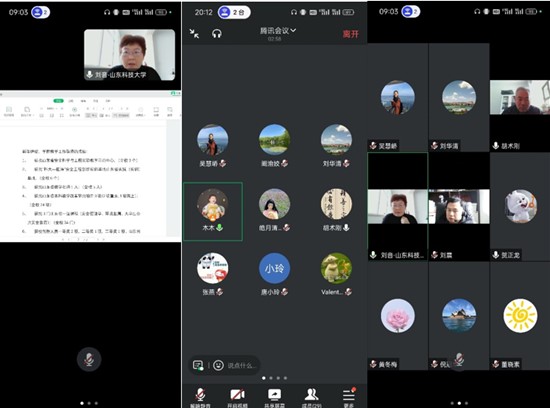Viewport: 550px width, 408px height.
Task: Tap the blue 小玲 avatar circle
Action: pos(274,268)
